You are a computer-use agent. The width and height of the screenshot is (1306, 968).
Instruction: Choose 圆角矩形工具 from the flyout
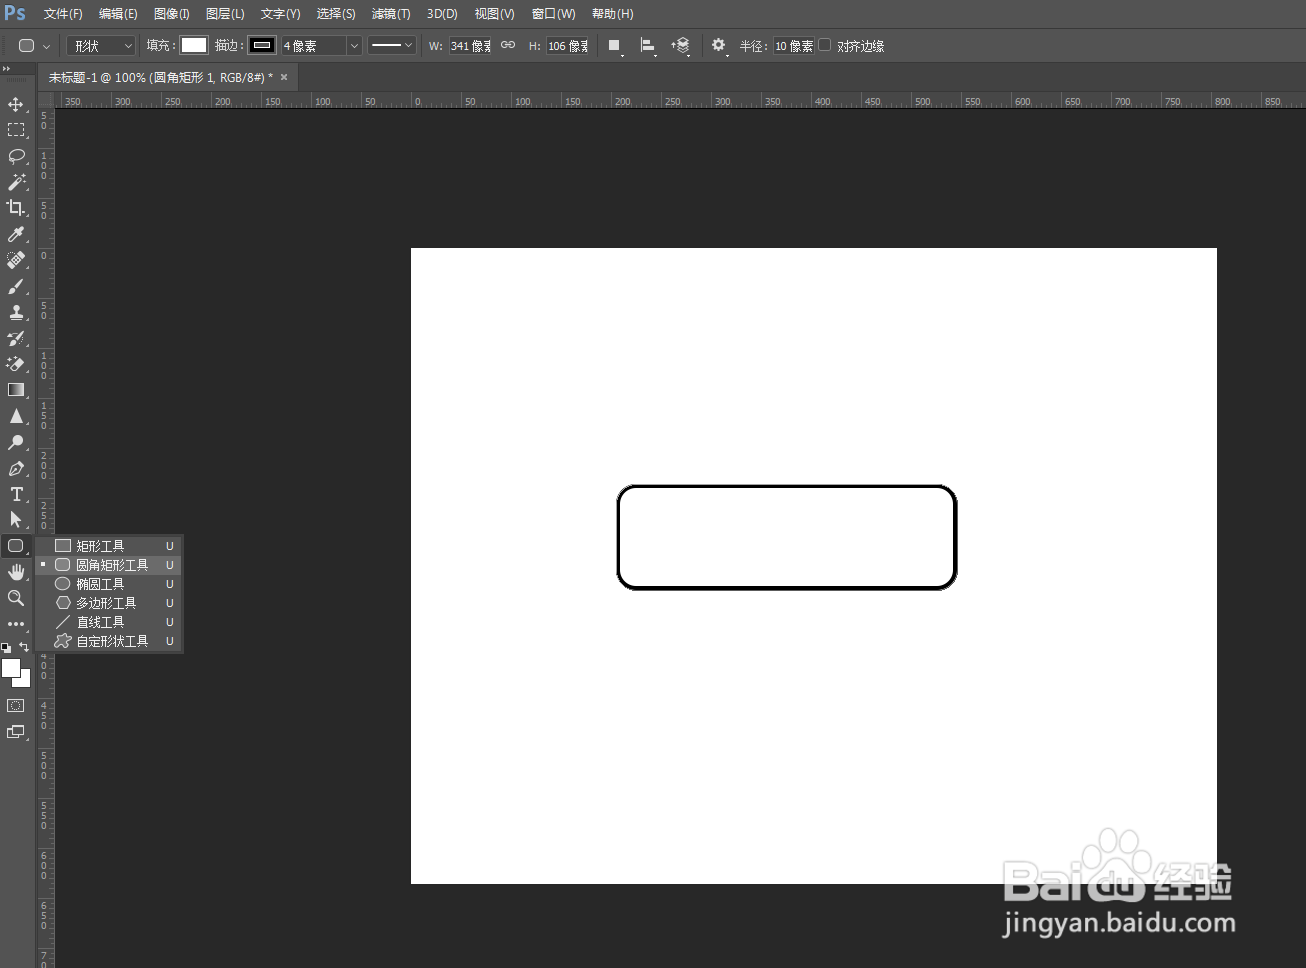pyautogui.click(x=109, y=565)
